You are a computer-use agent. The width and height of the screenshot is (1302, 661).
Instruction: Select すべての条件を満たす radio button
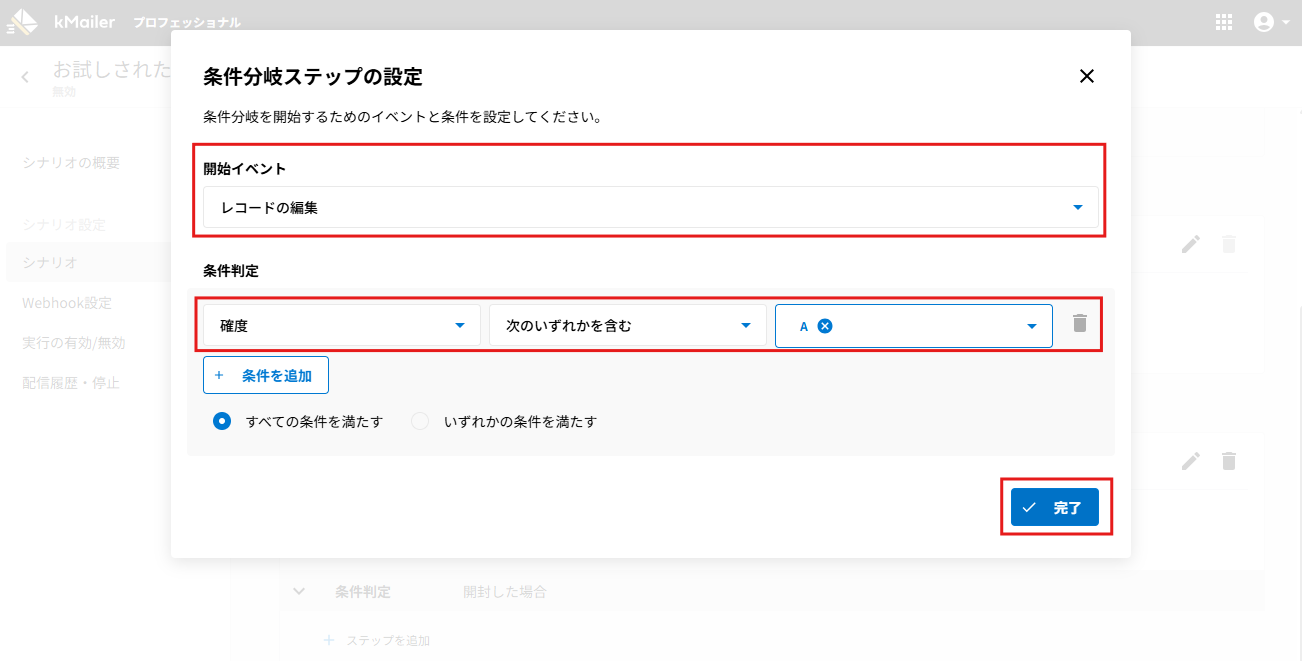[222, 422]
